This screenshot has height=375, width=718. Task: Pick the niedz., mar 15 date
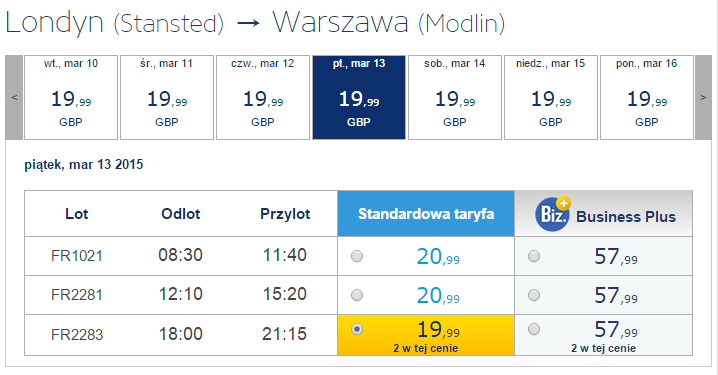point(551,98)
